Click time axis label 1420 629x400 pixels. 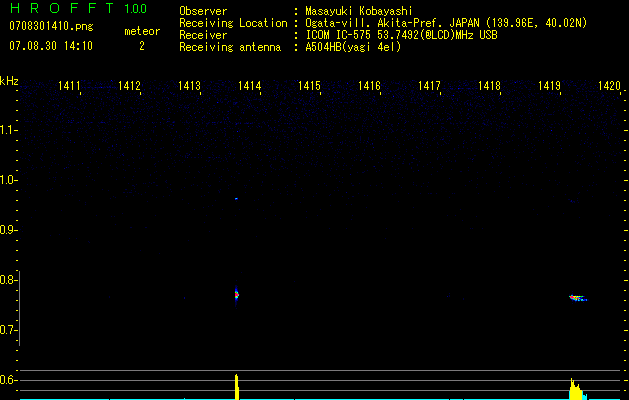[609, 85]
